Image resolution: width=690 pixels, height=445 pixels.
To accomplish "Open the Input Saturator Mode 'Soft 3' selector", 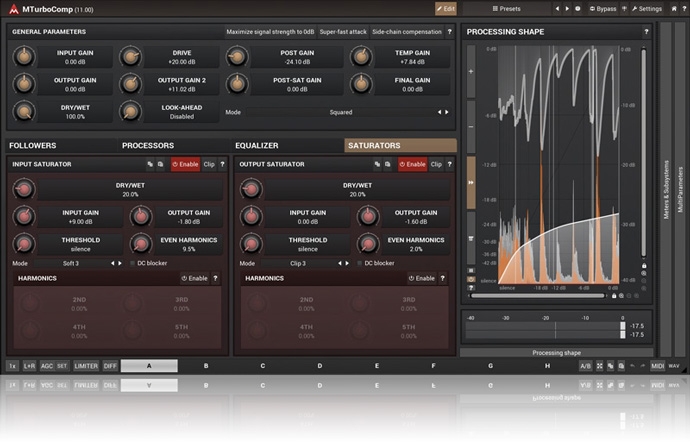I will (70, 263).
